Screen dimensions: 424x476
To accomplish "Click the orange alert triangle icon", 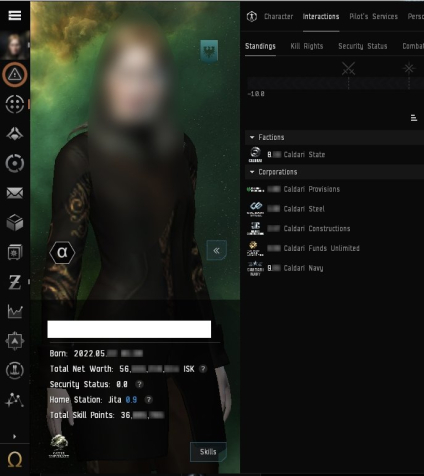I will pos(15,75).
